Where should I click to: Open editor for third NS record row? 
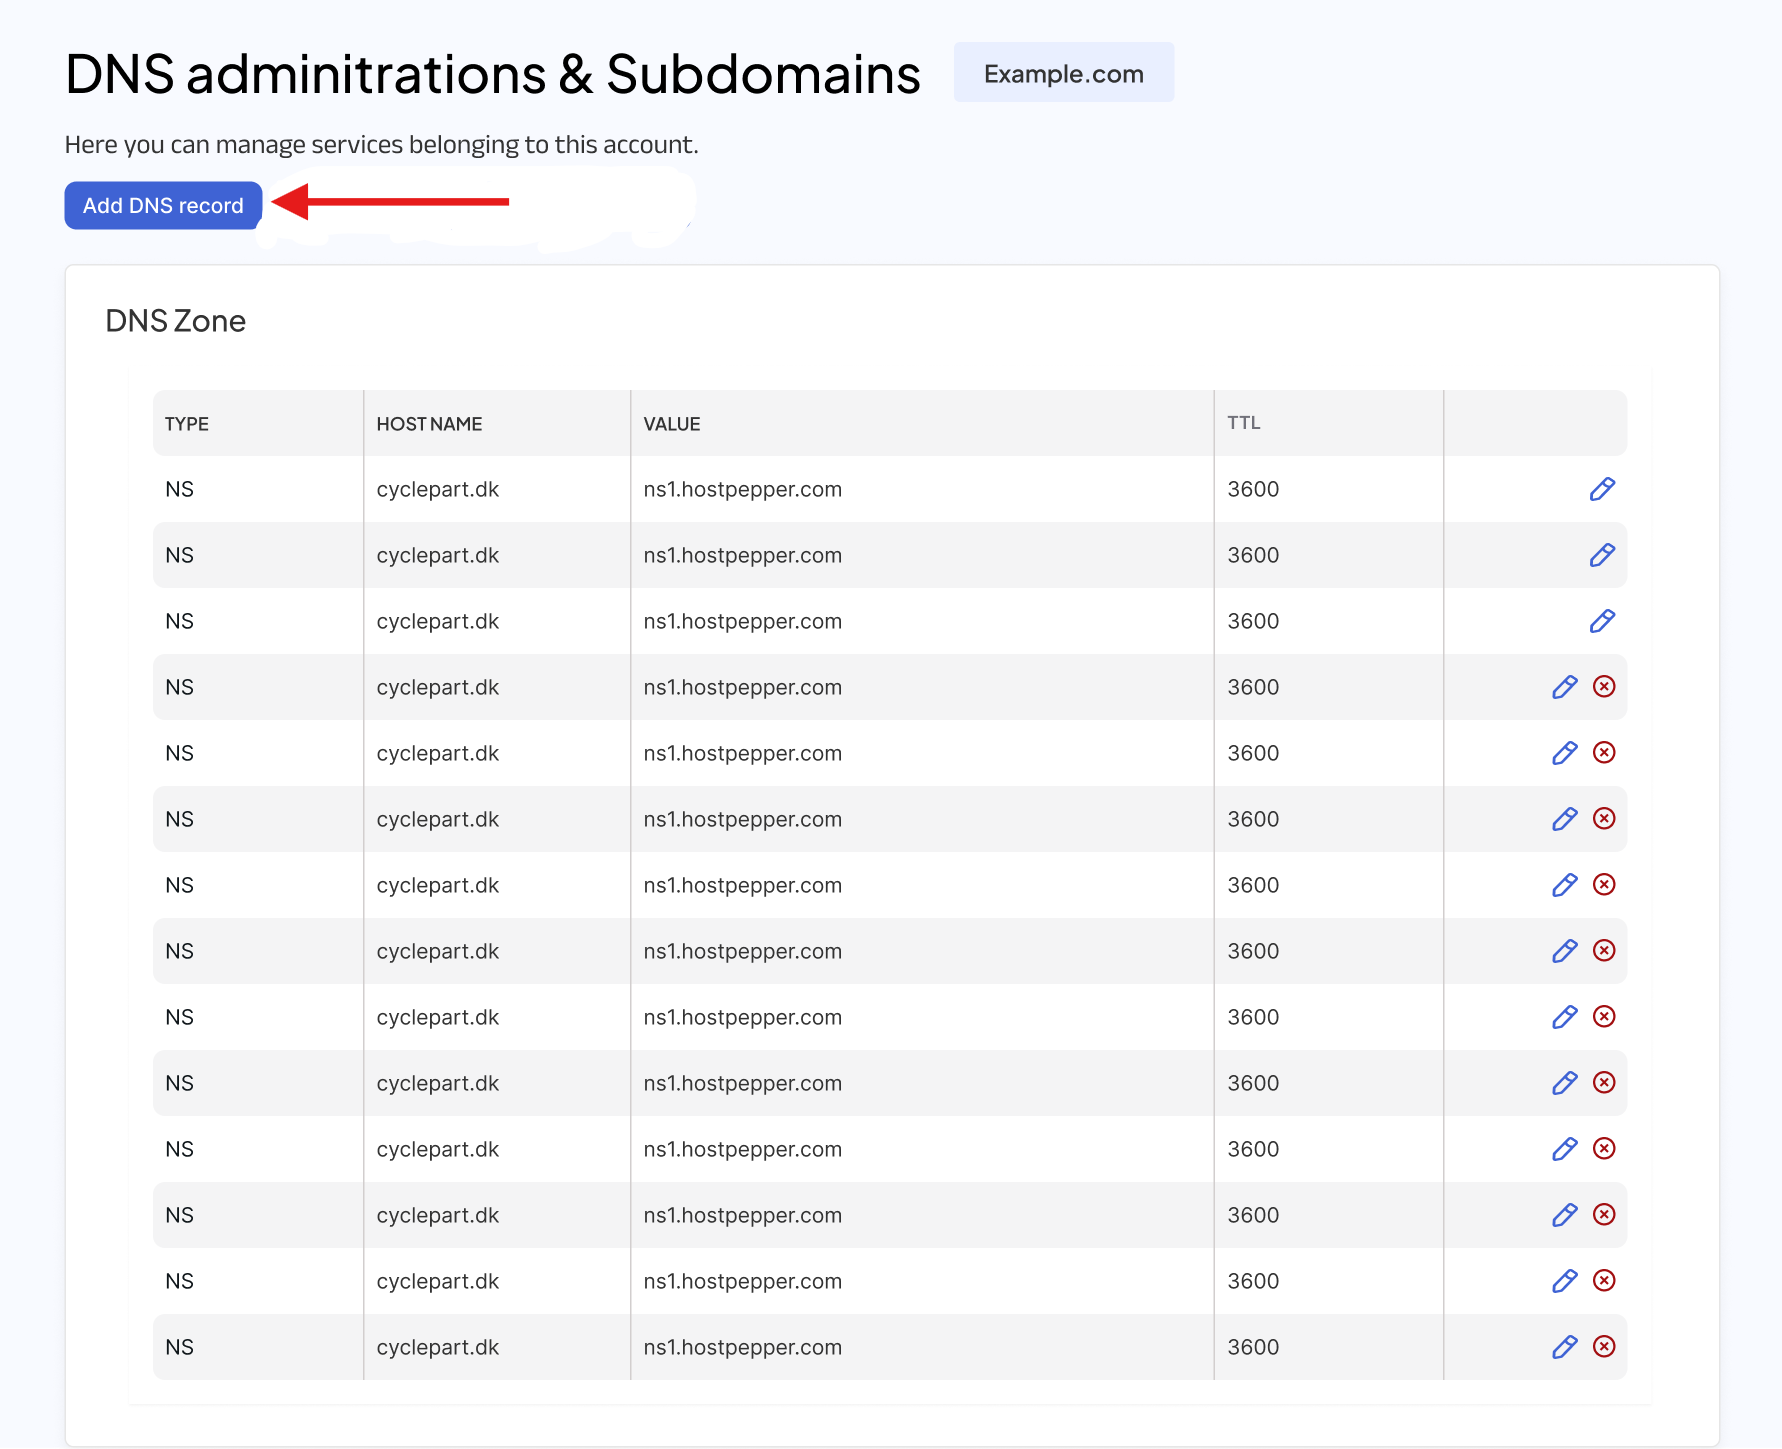(1602, 621)
